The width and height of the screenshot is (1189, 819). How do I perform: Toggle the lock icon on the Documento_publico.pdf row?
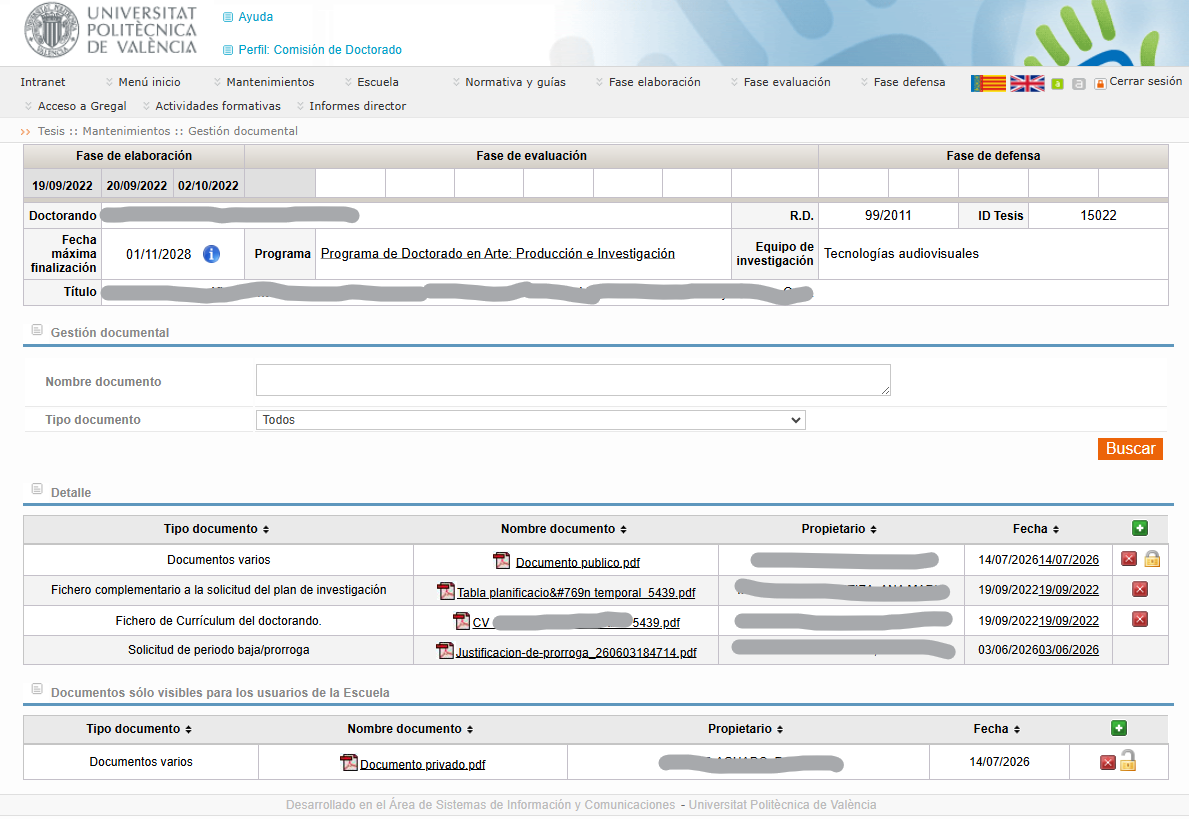pos(1152,559)
